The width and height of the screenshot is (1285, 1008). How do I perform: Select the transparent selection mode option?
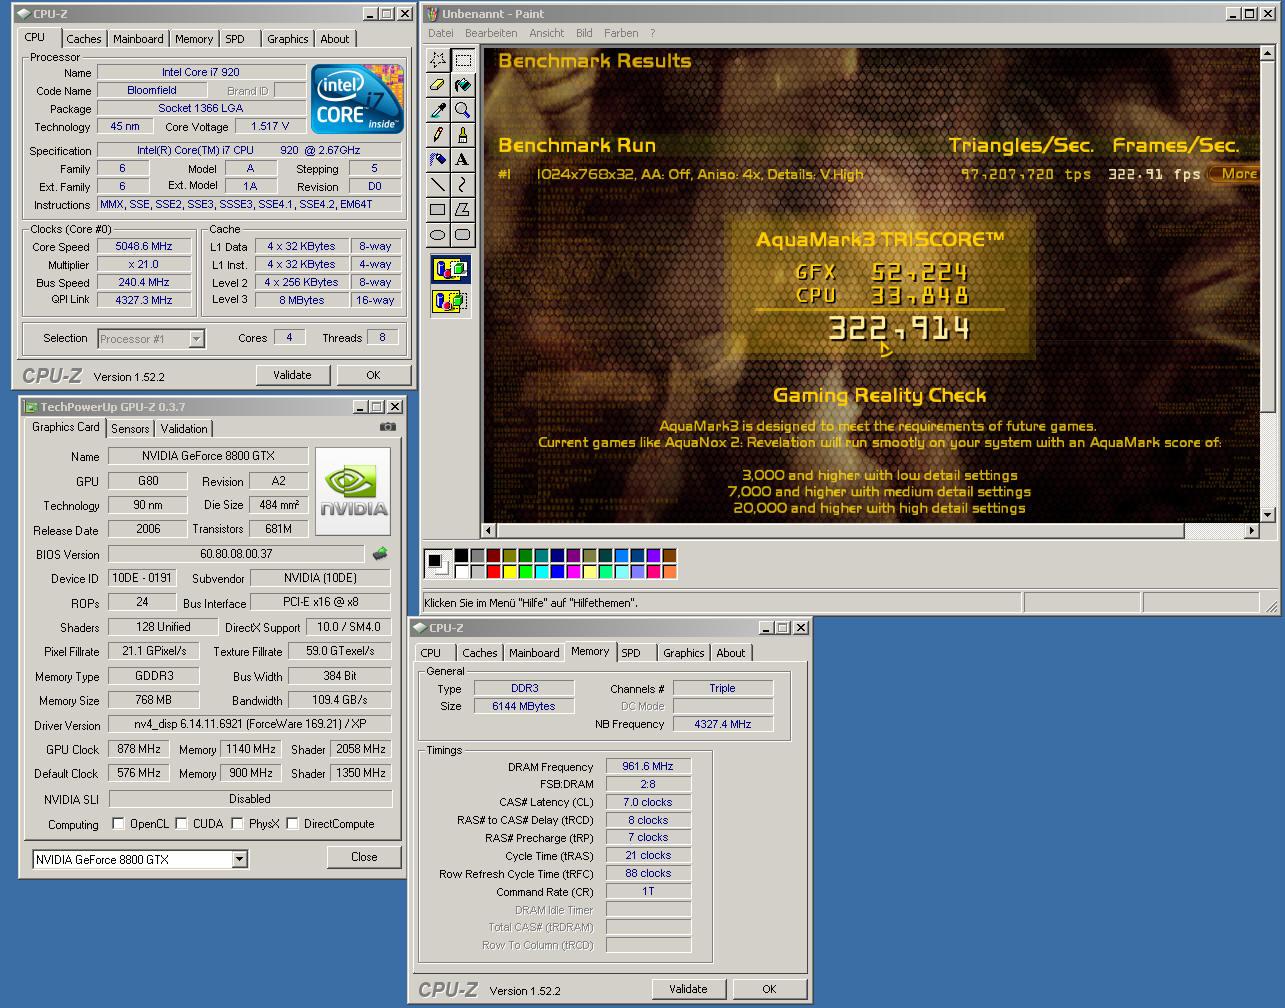tap(450, 300)
